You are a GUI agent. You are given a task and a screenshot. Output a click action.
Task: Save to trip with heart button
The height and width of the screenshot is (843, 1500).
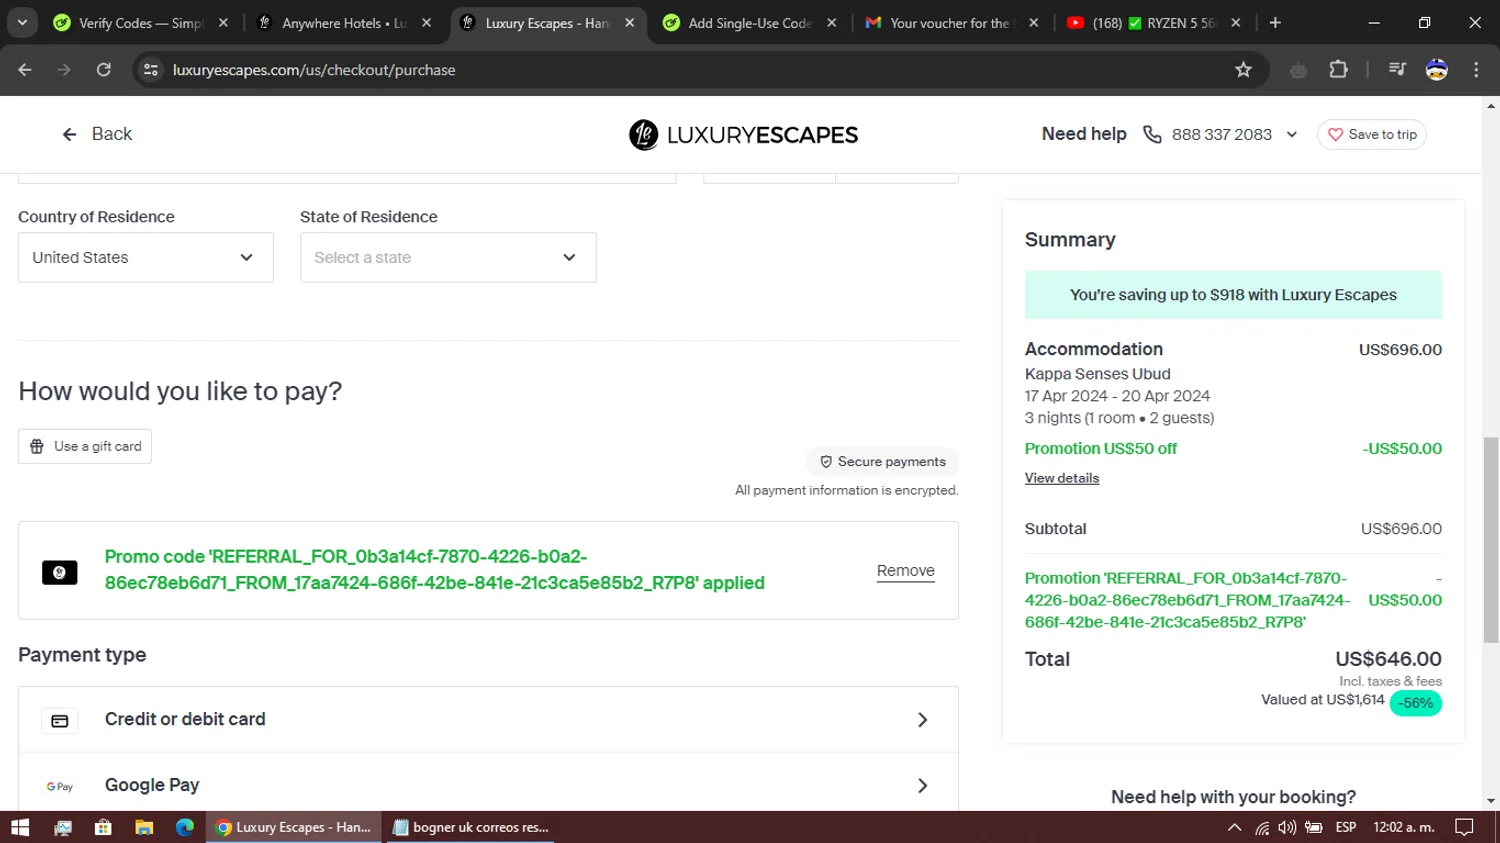click(1372, 134)
